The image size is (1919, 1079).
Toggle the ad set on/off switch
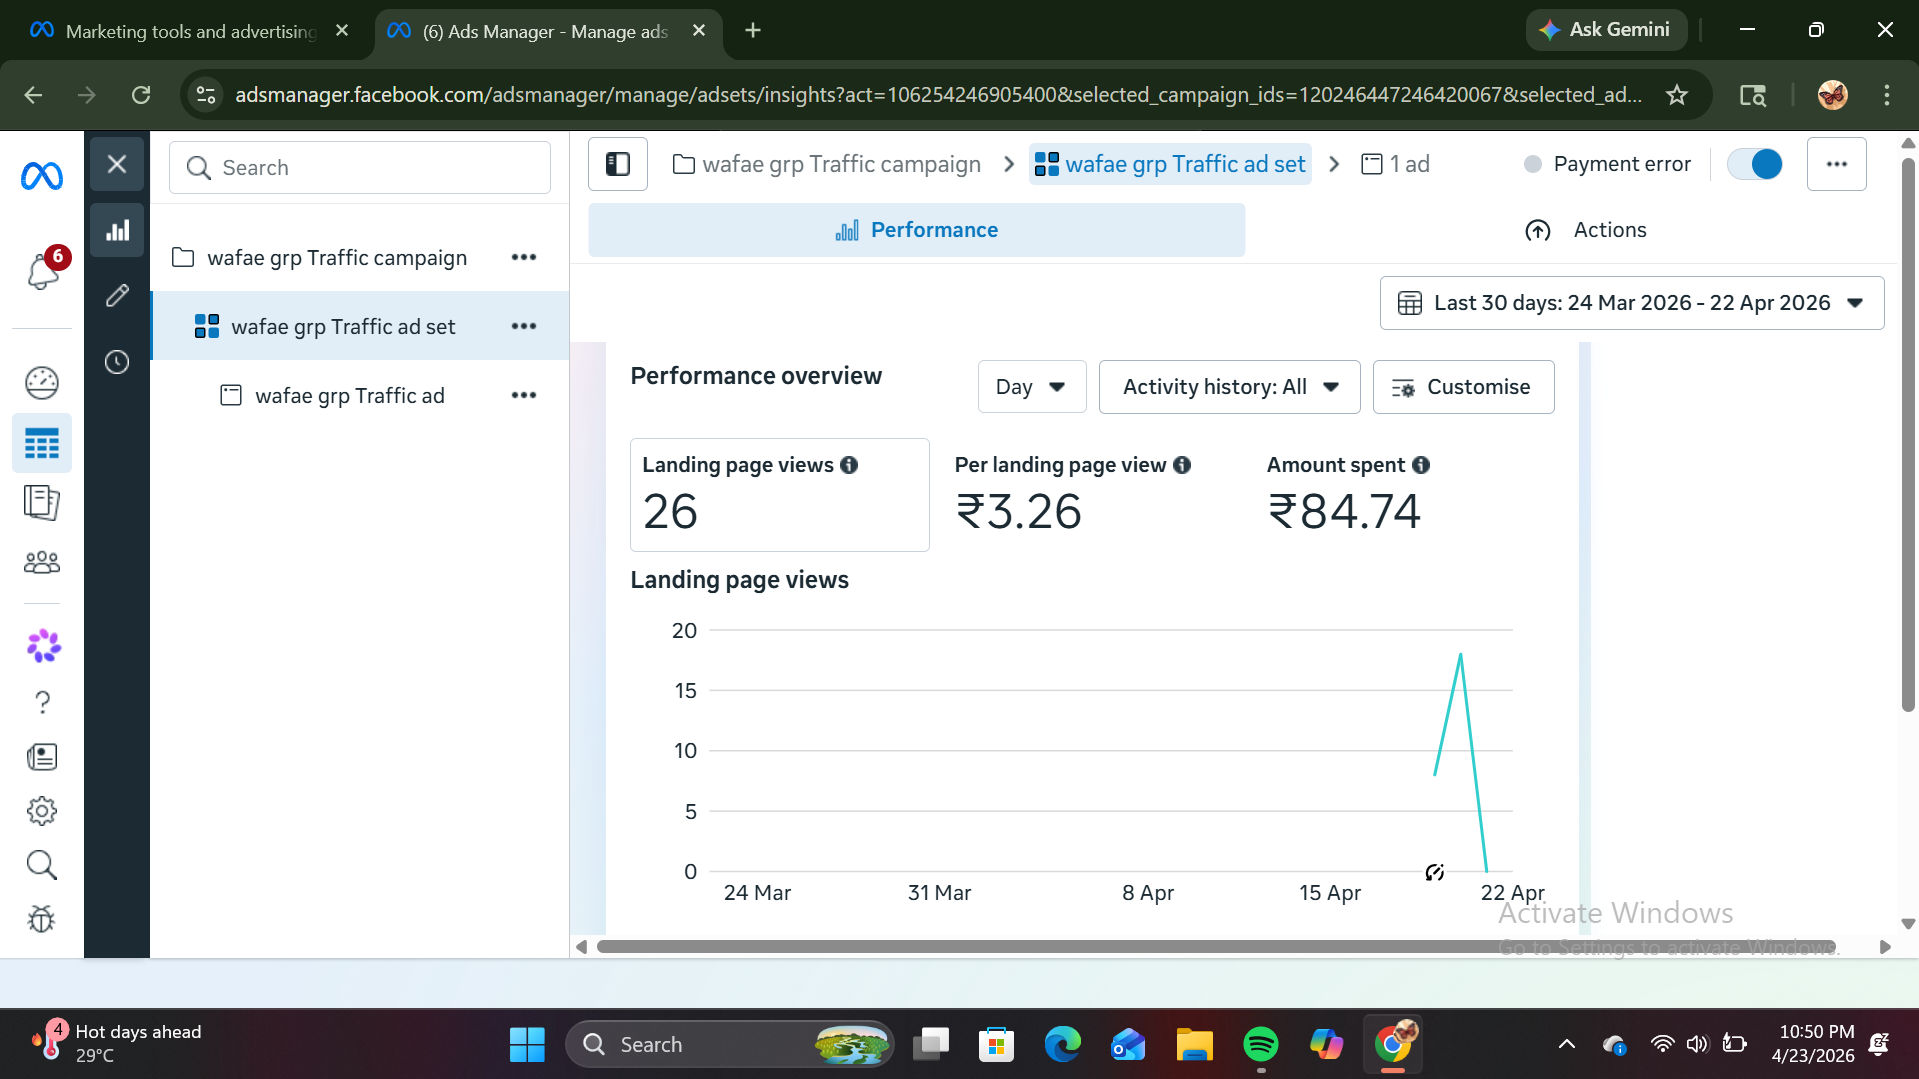(x=1755, y=164)
